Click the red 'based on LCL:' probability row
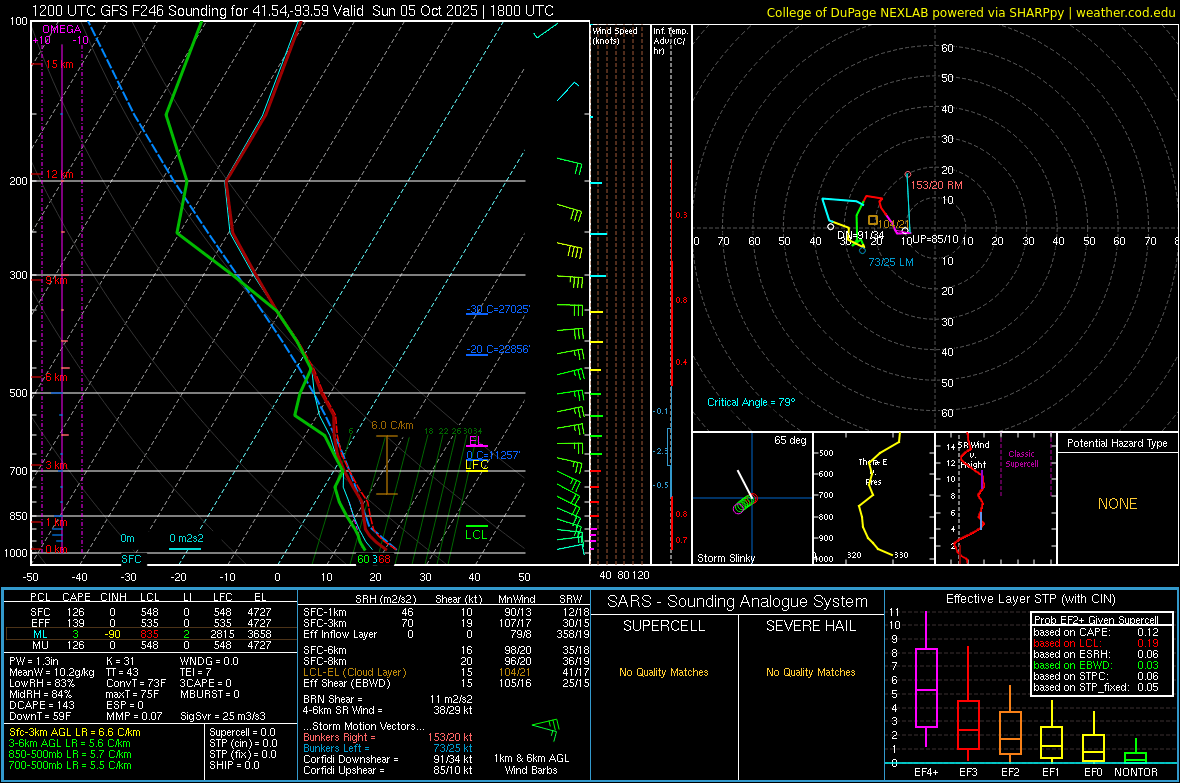The image size is (1180, 783). (x=1096, y=643)
